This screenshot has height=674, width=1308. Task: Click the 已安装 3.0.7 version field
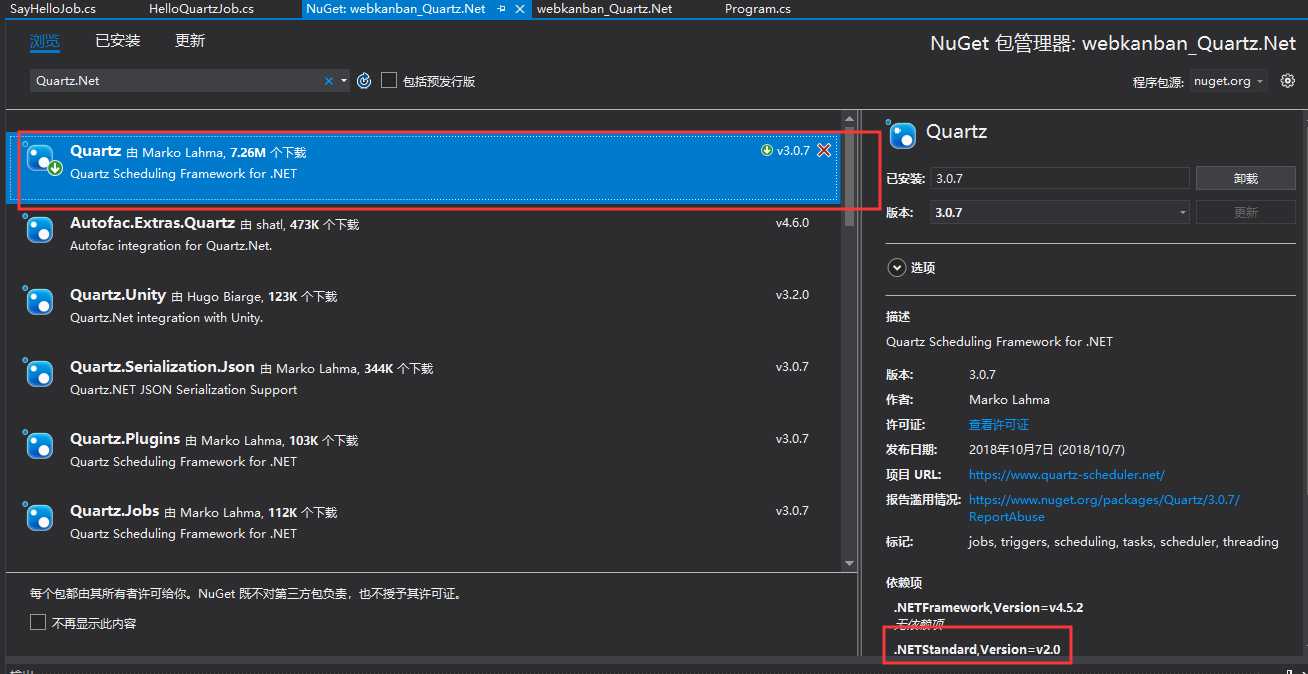(x=1059, y=178)
